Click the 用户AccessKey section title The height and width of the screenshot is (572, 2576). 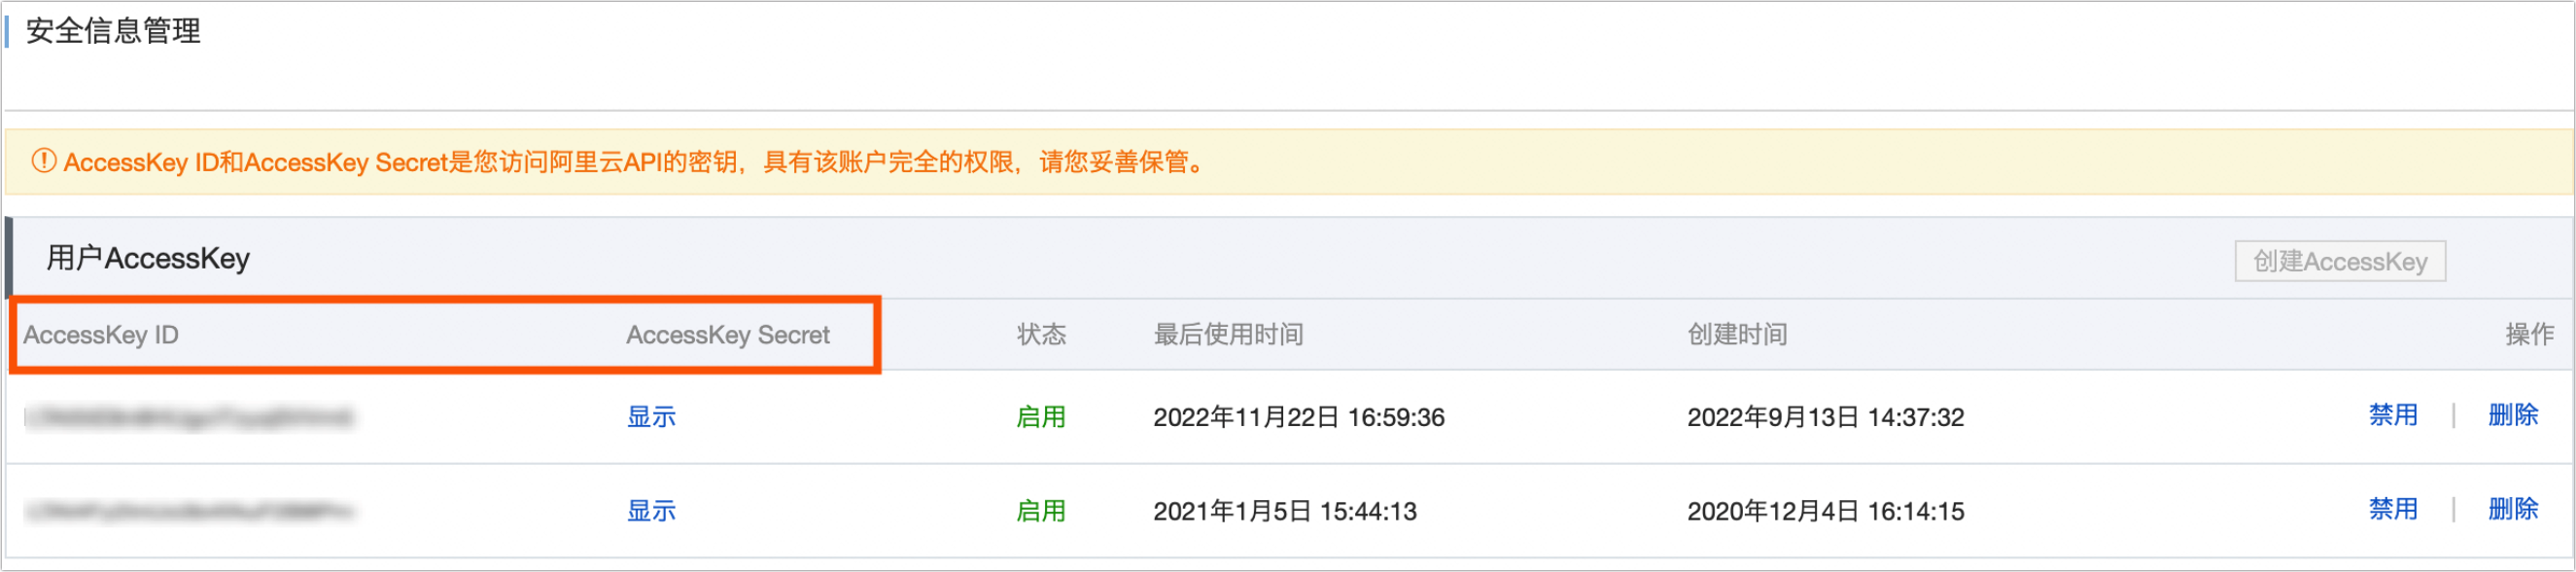148,258
